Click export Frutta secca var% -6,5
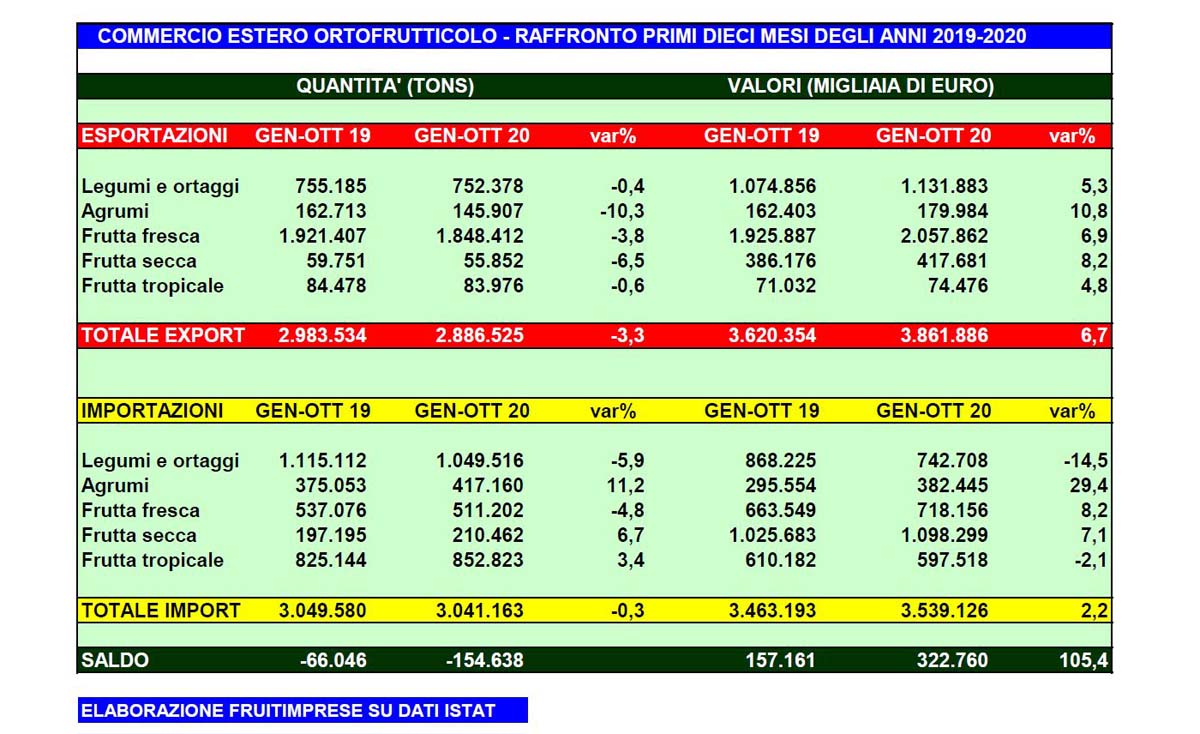The image size is (1200, 734). tap(625, 261)
